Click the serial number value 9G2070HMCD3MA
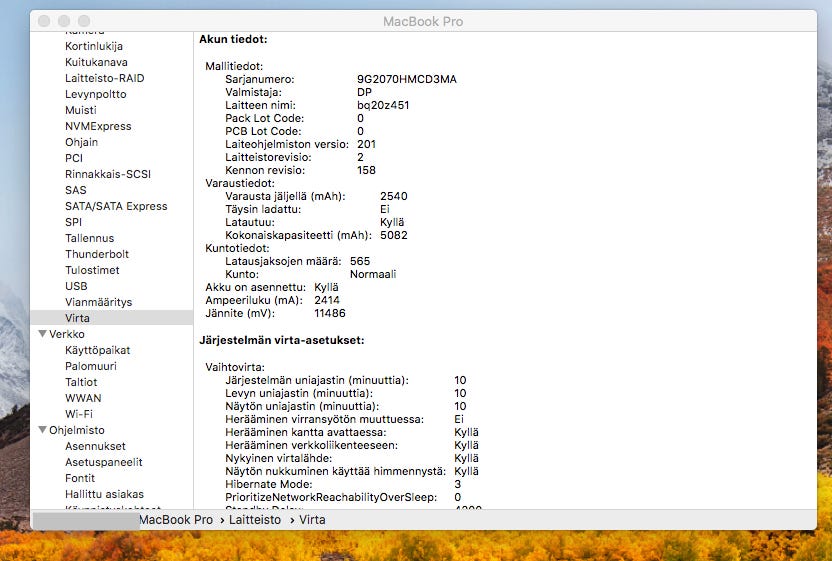 pos(406,79)
